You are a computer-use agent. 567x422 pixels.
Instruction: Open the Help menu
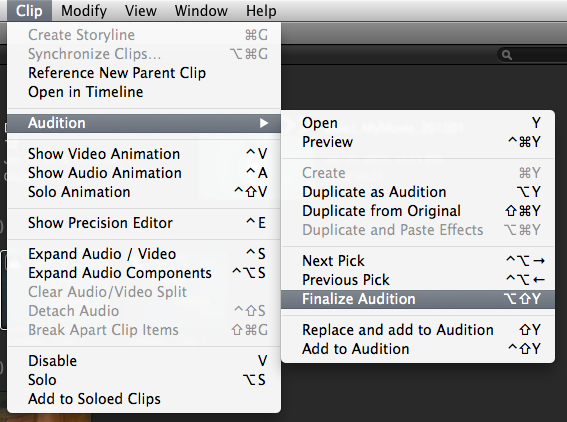[x=261, y=10]
